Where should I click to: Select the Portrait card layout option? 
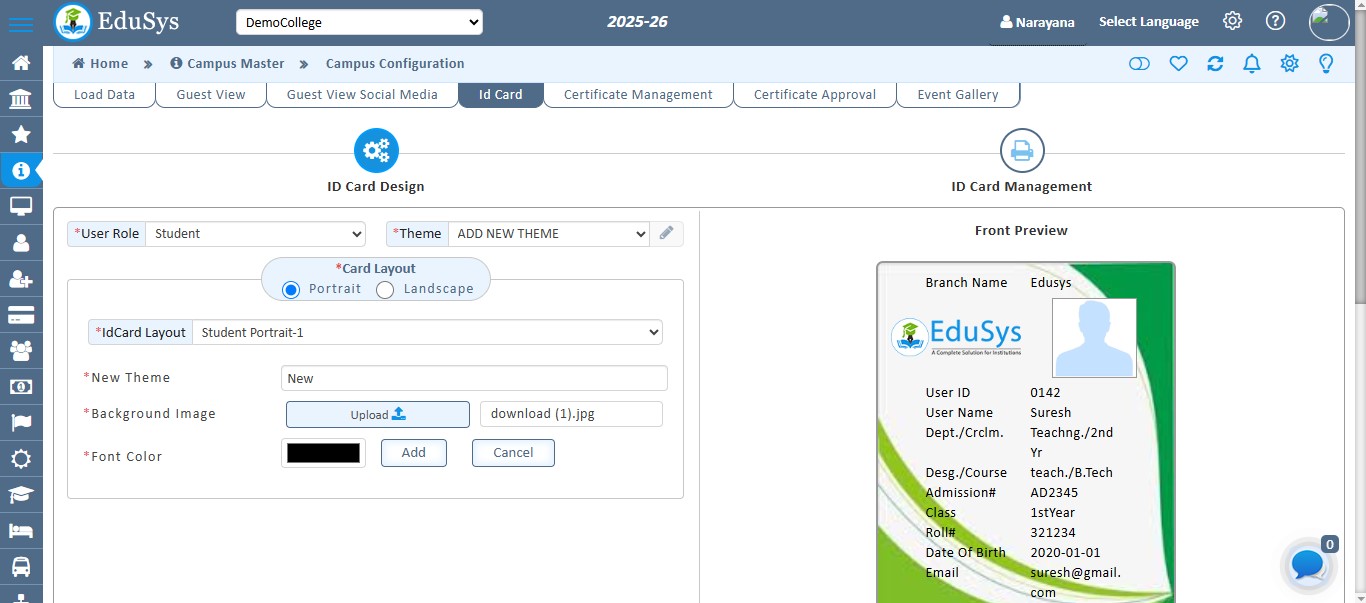coord(291,289)
